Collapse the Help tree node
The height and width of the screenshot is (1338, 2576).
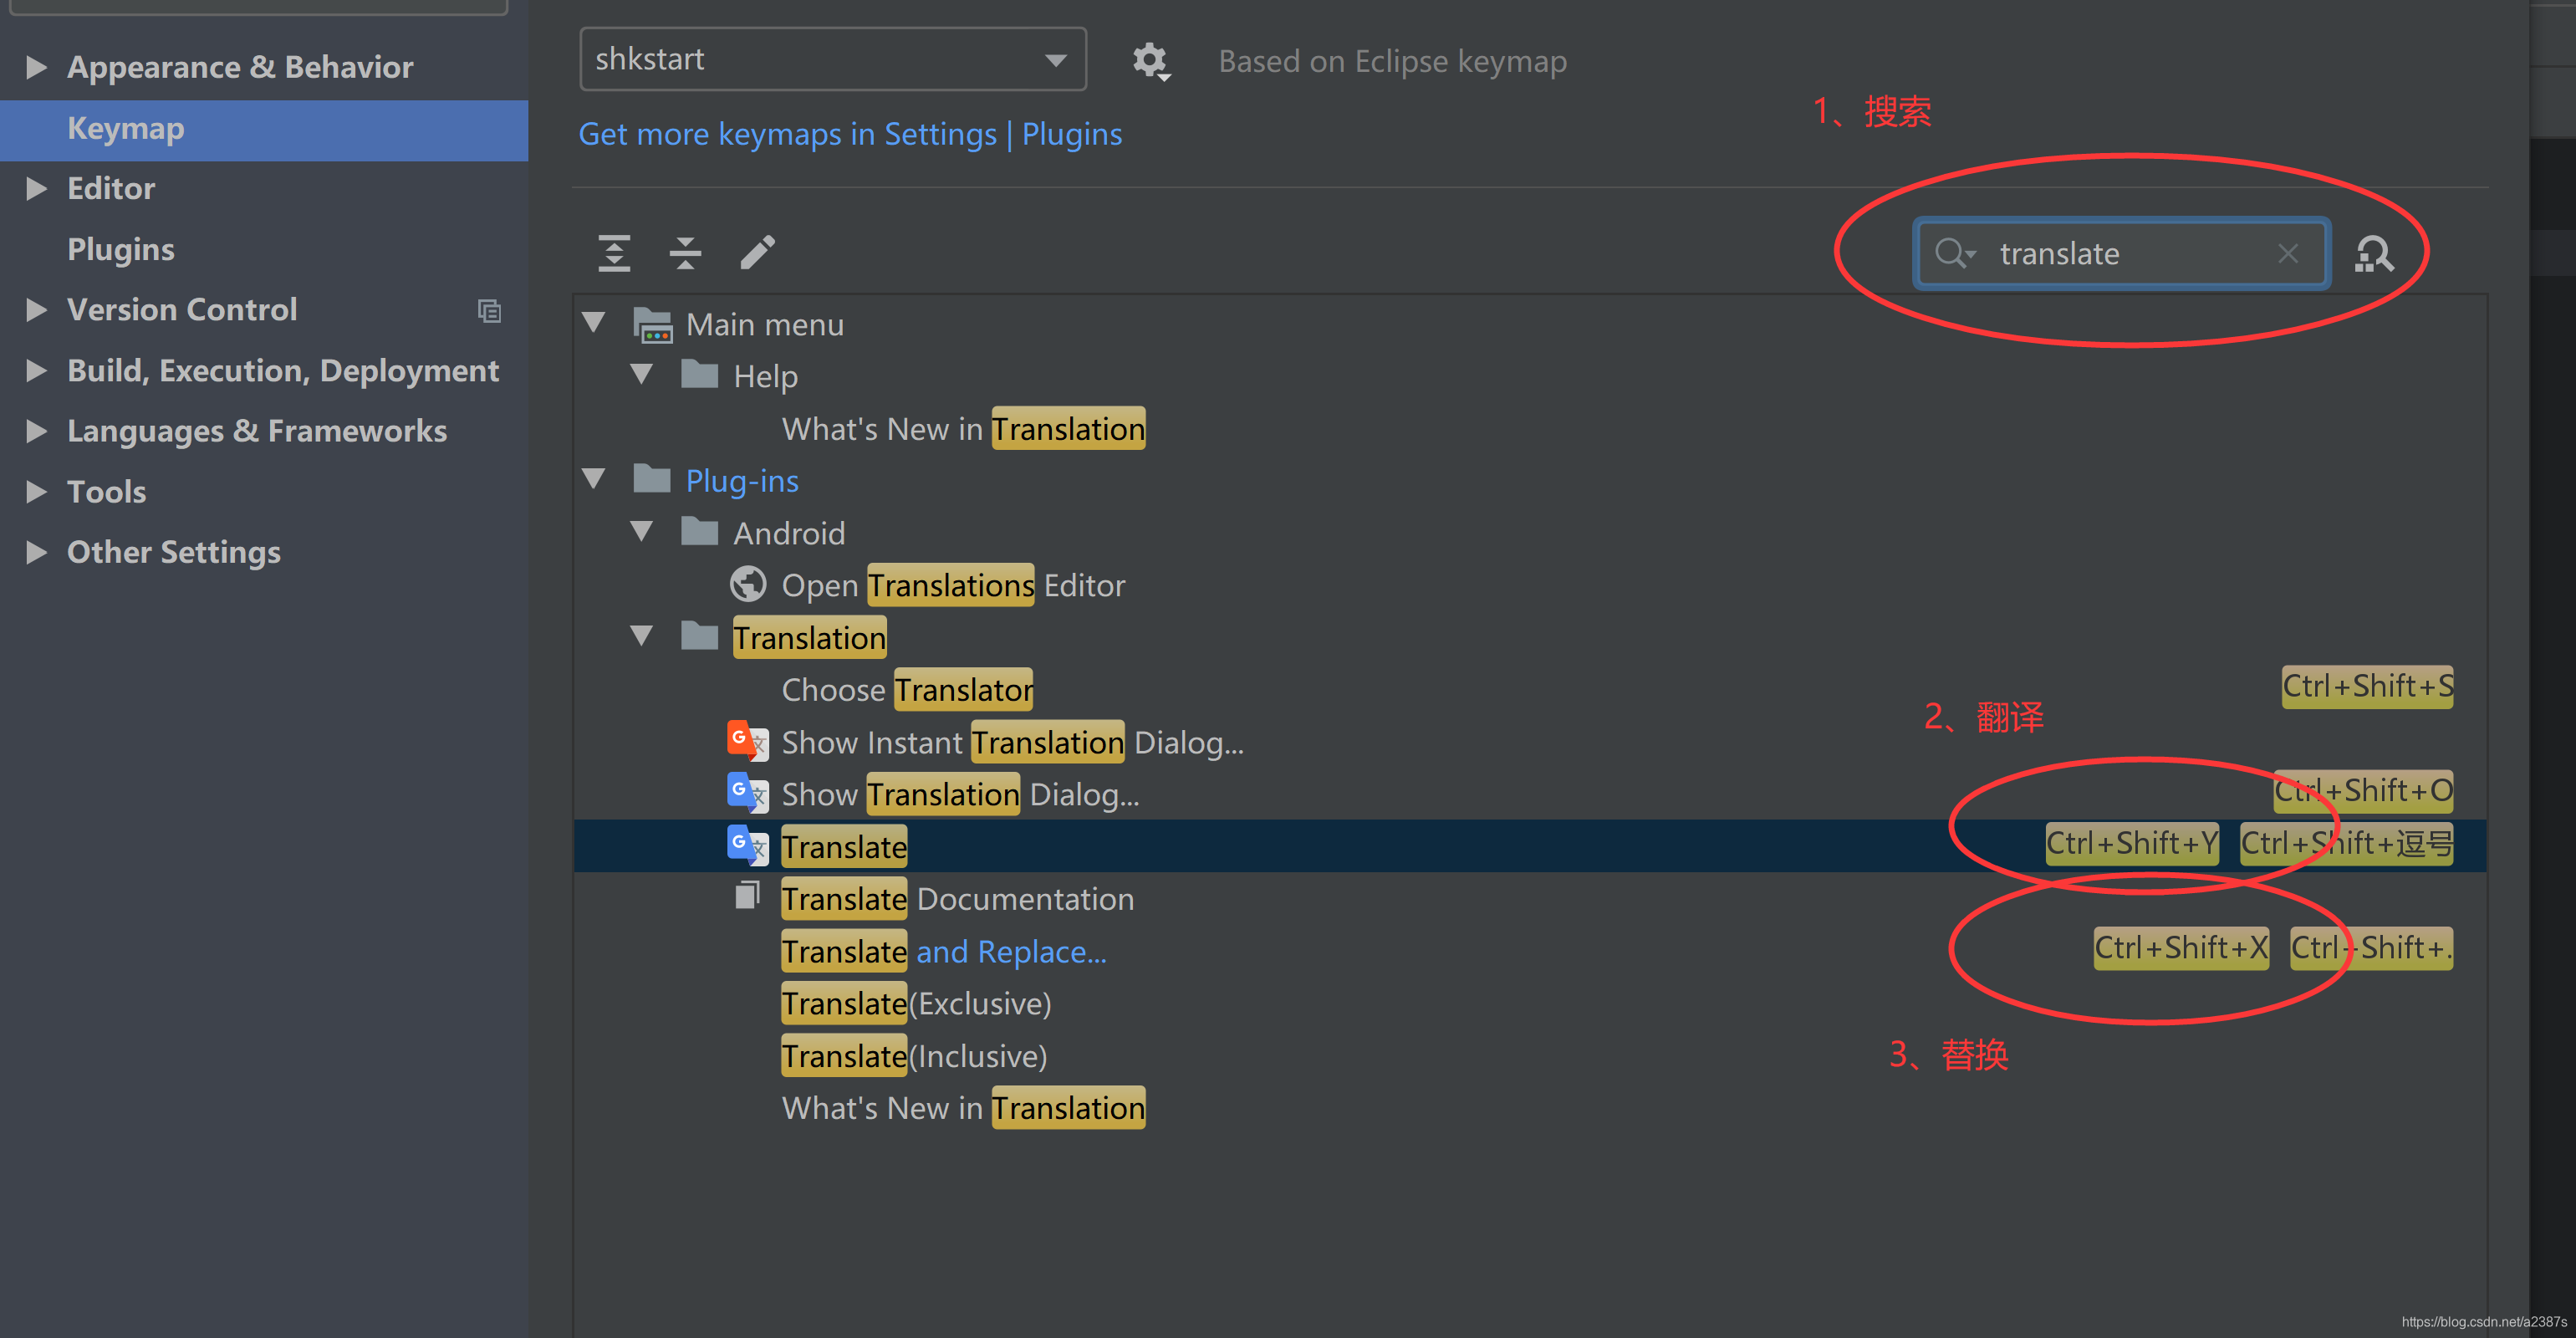point(642,375)
